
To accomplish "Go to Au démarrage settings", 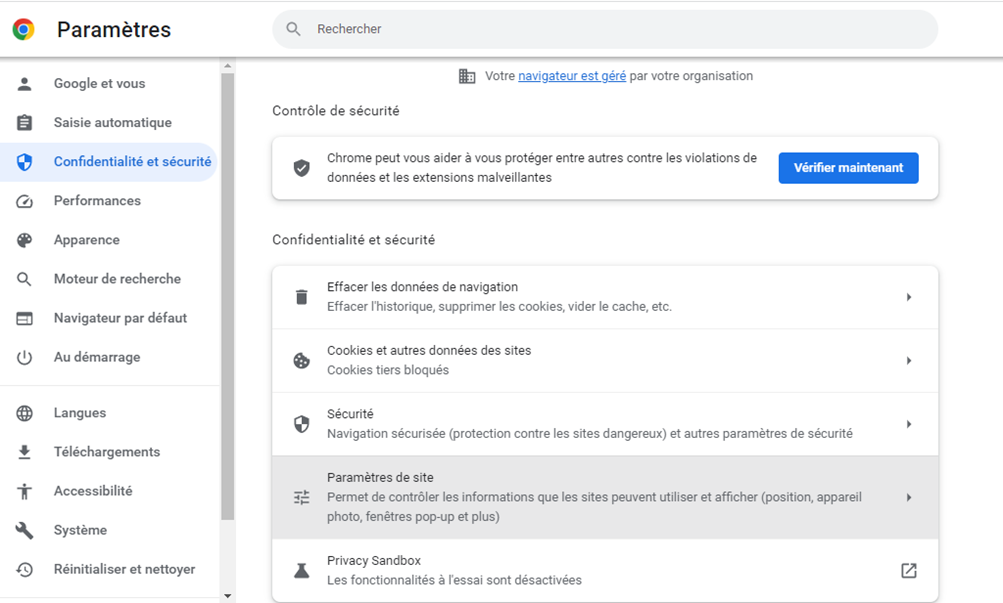I will tap(97, 357).
